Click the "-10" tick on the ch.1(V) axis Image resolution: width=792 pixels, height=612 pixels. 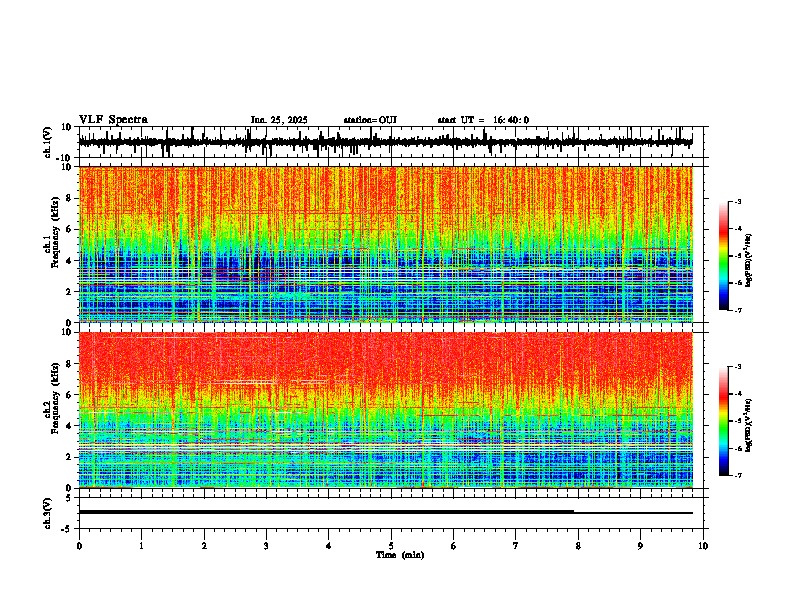[65, 158]
